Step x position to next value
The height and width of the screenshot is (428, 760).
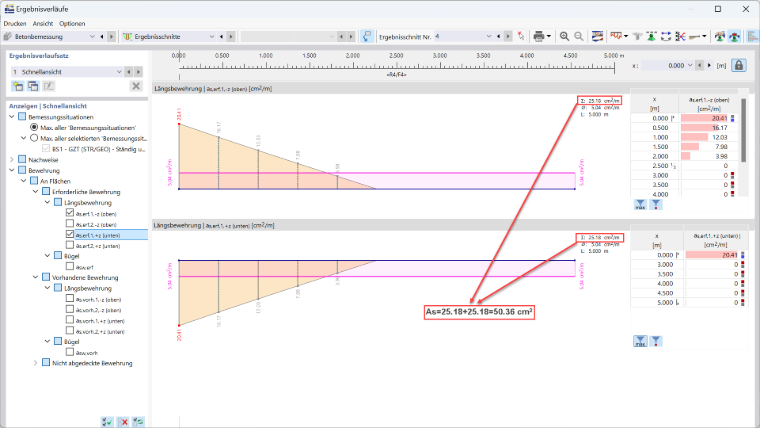[x=710, y=65]
